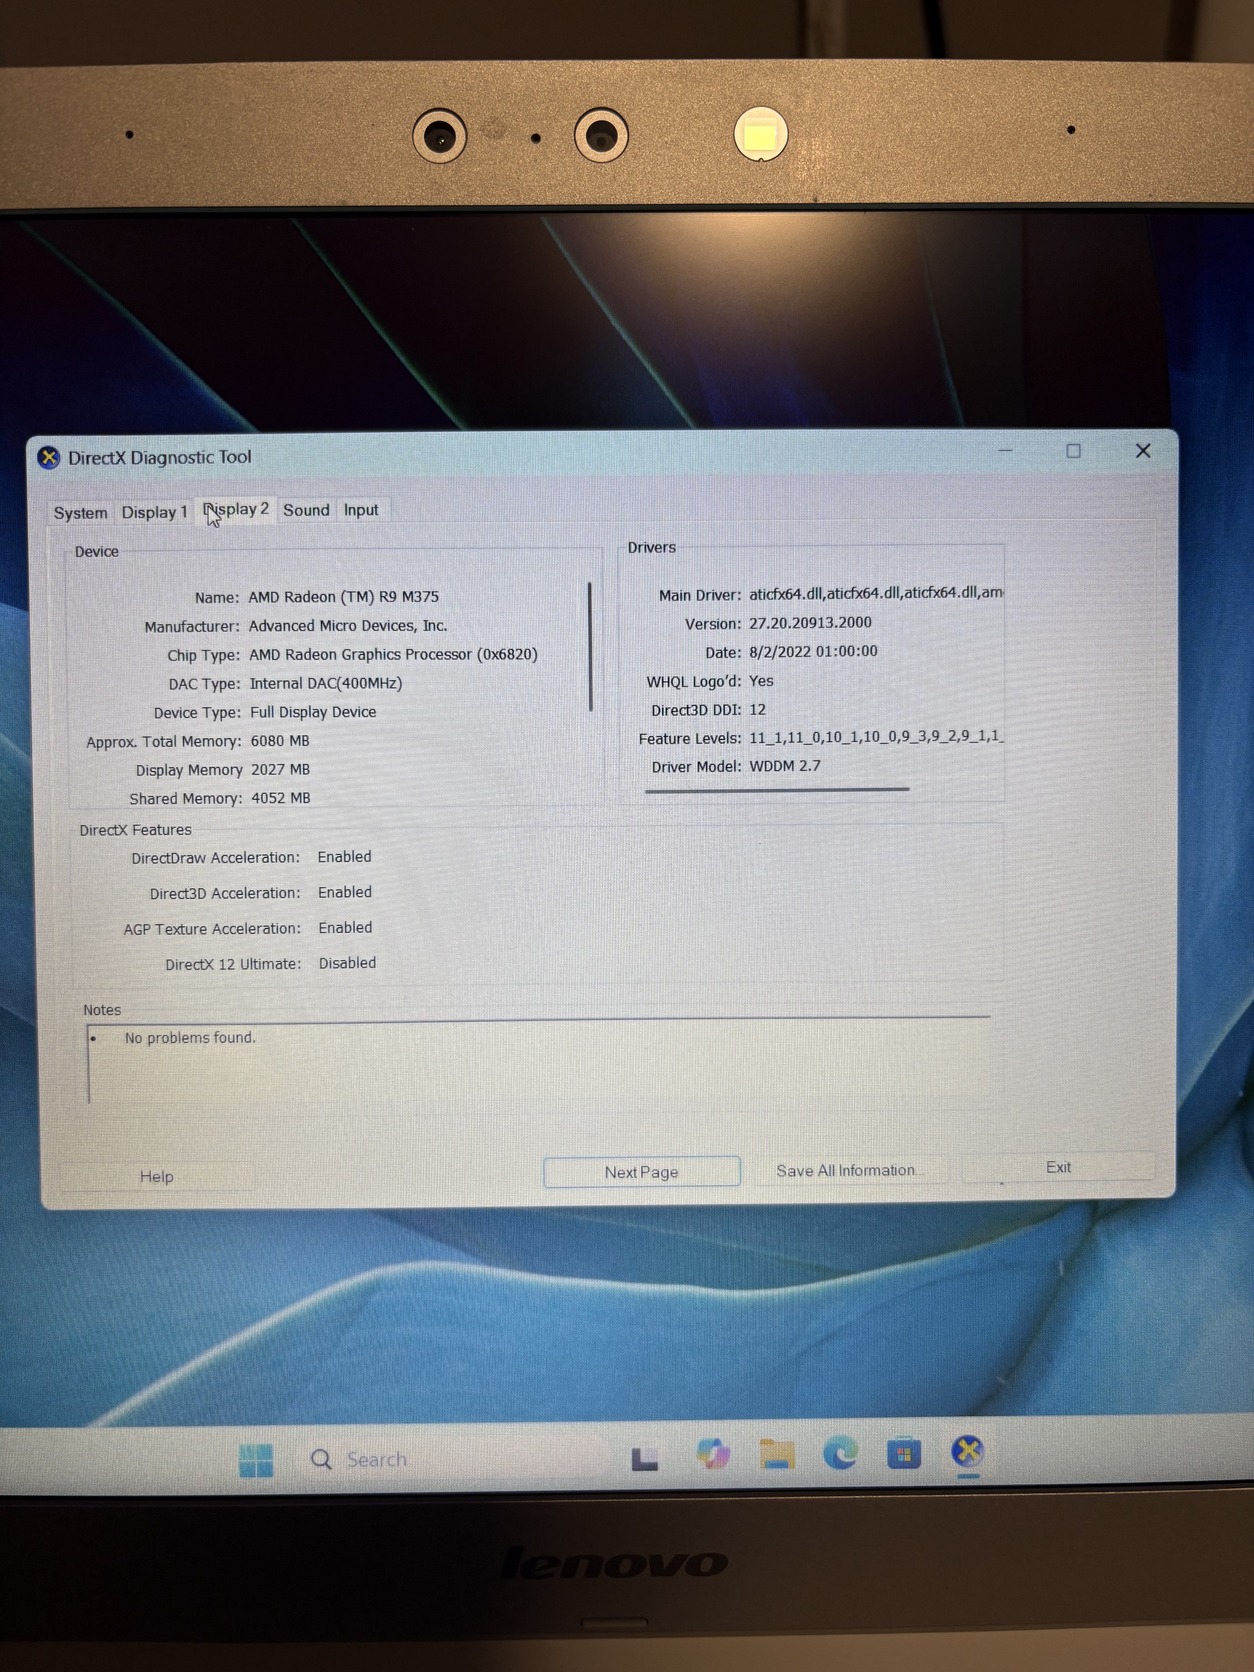
Task: Click Save All Information button
Action: [x=848, y=1170]
